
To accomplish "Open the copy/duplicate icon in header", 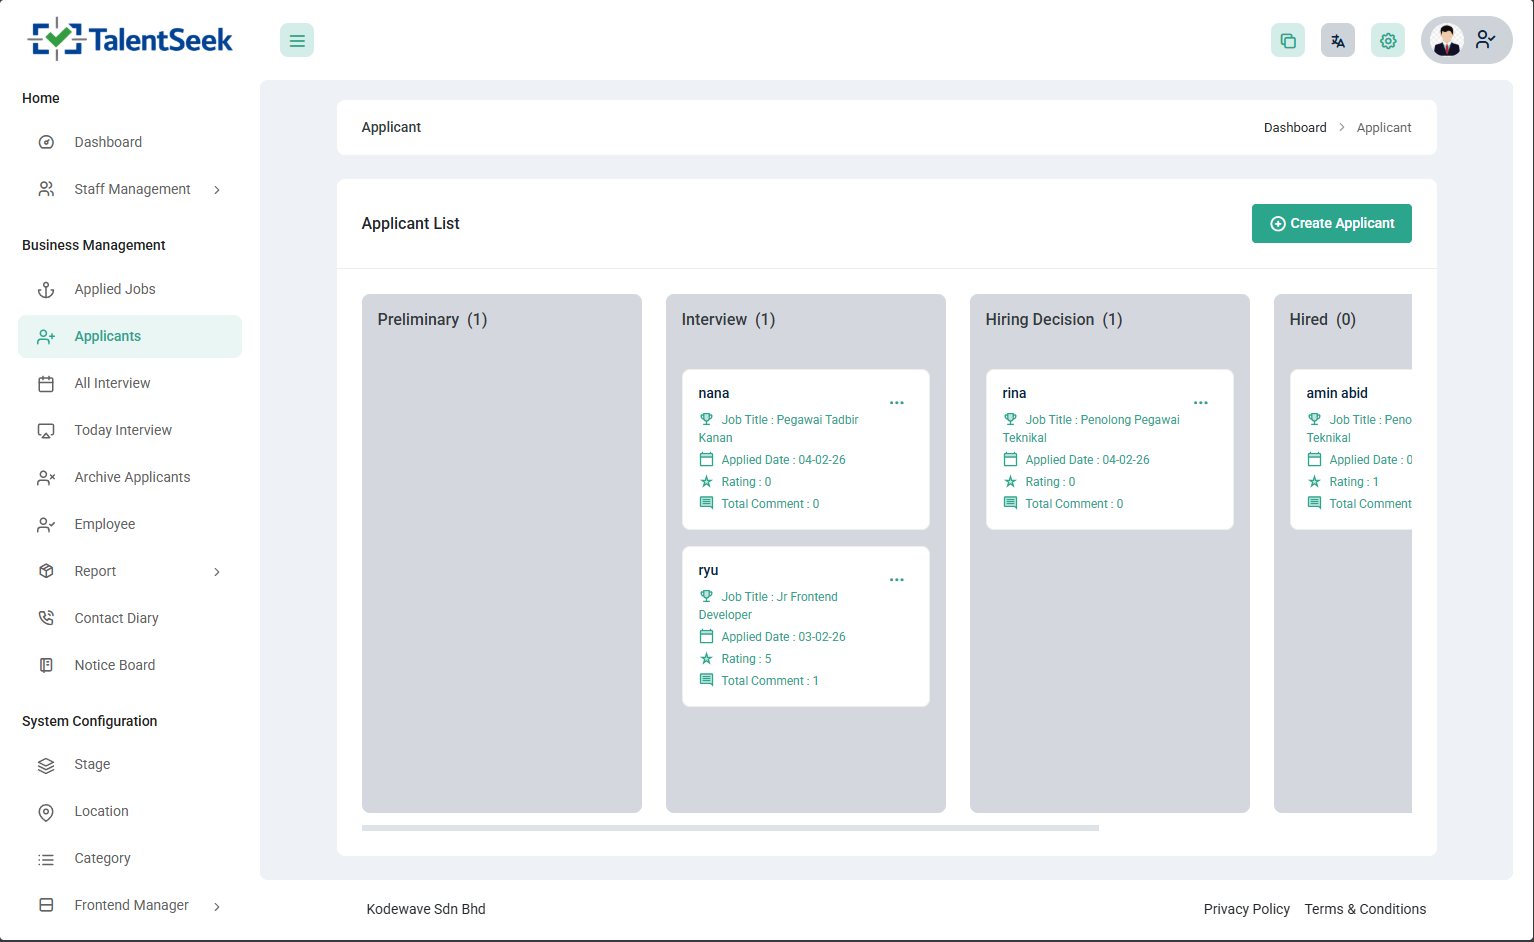I will (1288, 41).
